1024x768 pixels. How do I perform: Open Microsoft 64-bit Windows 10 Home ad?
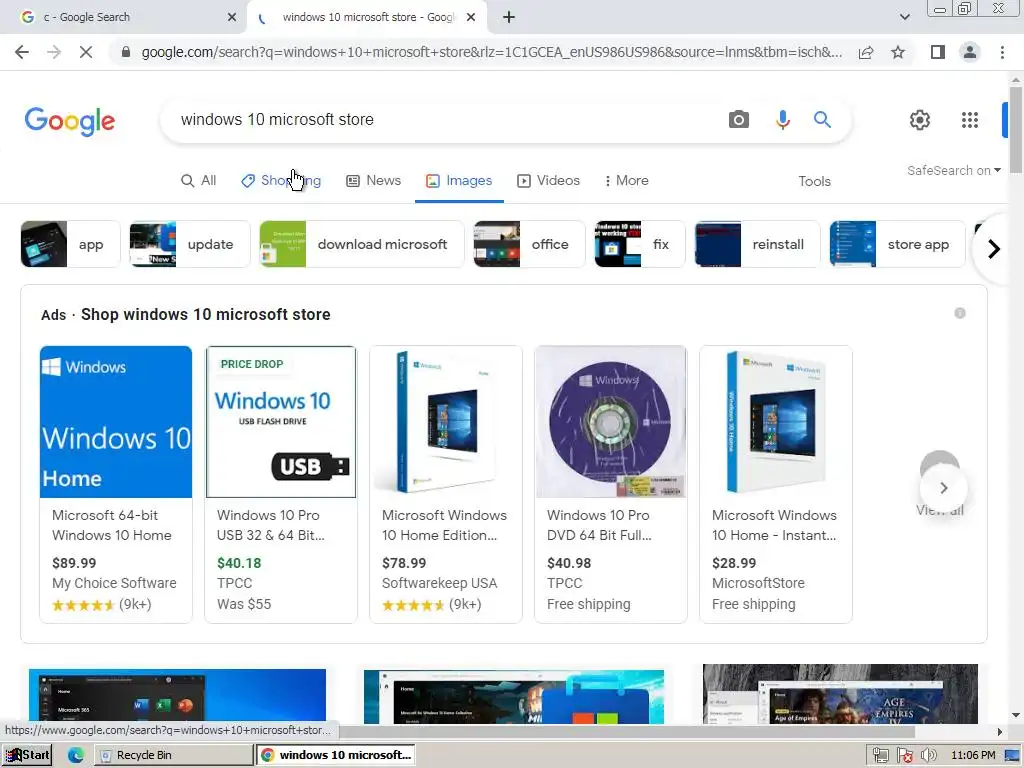point(116,485)
